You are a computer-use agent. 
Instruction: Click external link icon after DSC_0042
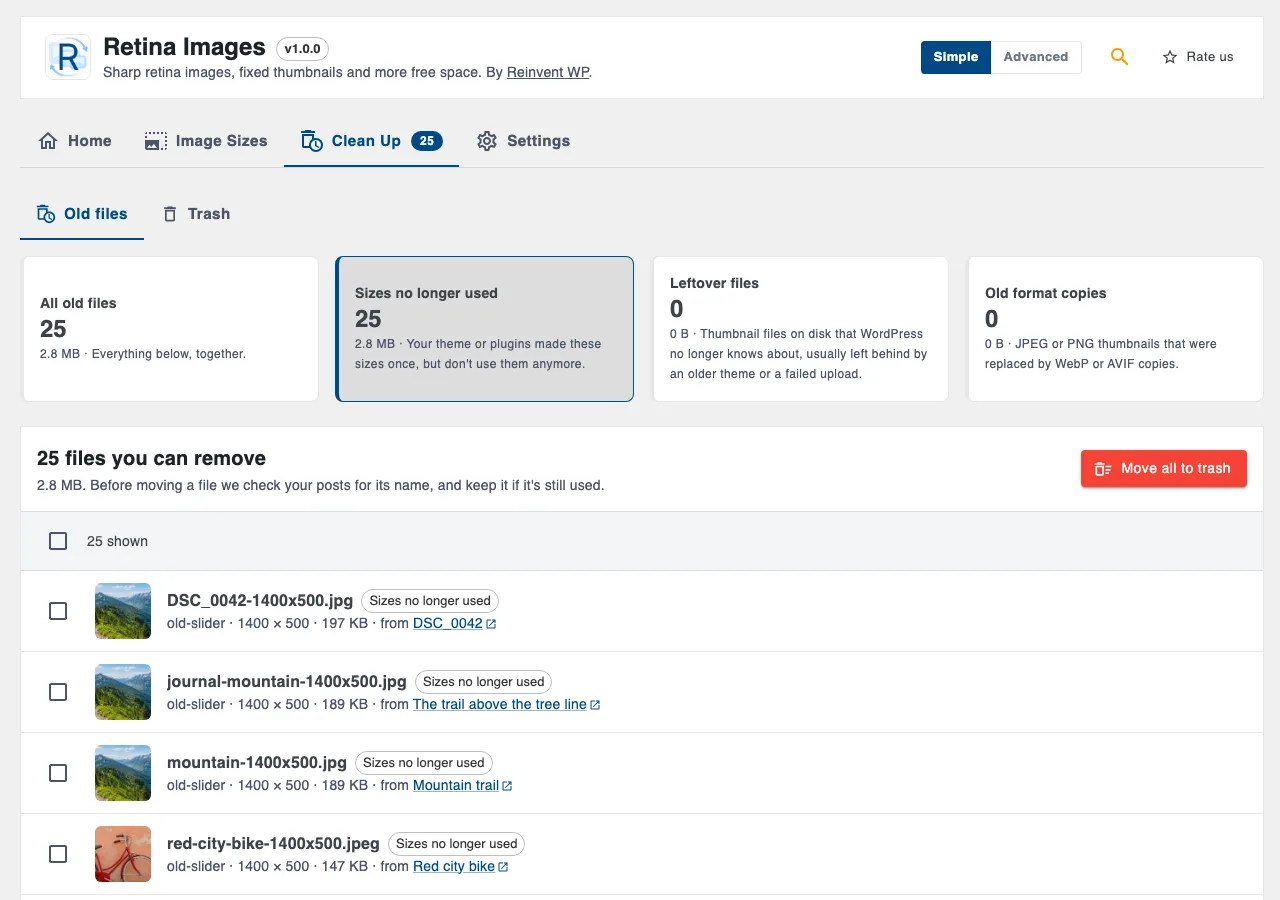click(x=491, y=624)
